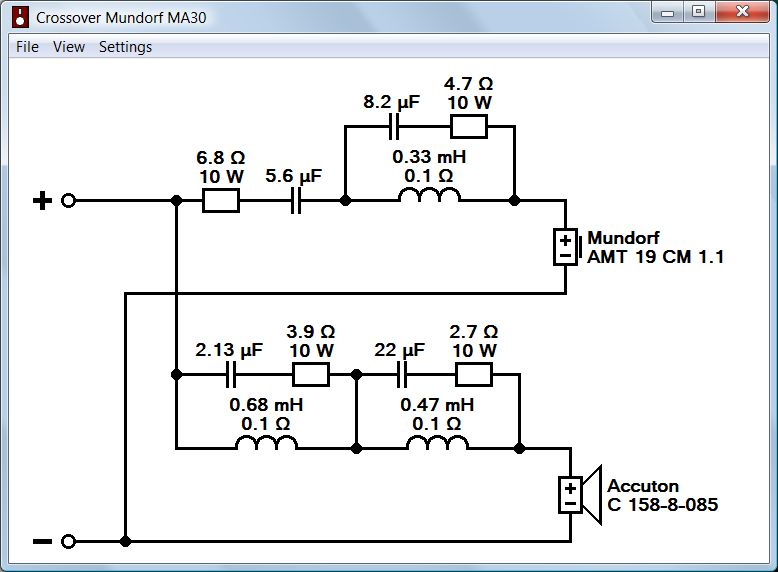Click the Crossover Mundorf MA30 window title
Image resolution: width=778 pixels, height=572 pixels.
(121, 18)
